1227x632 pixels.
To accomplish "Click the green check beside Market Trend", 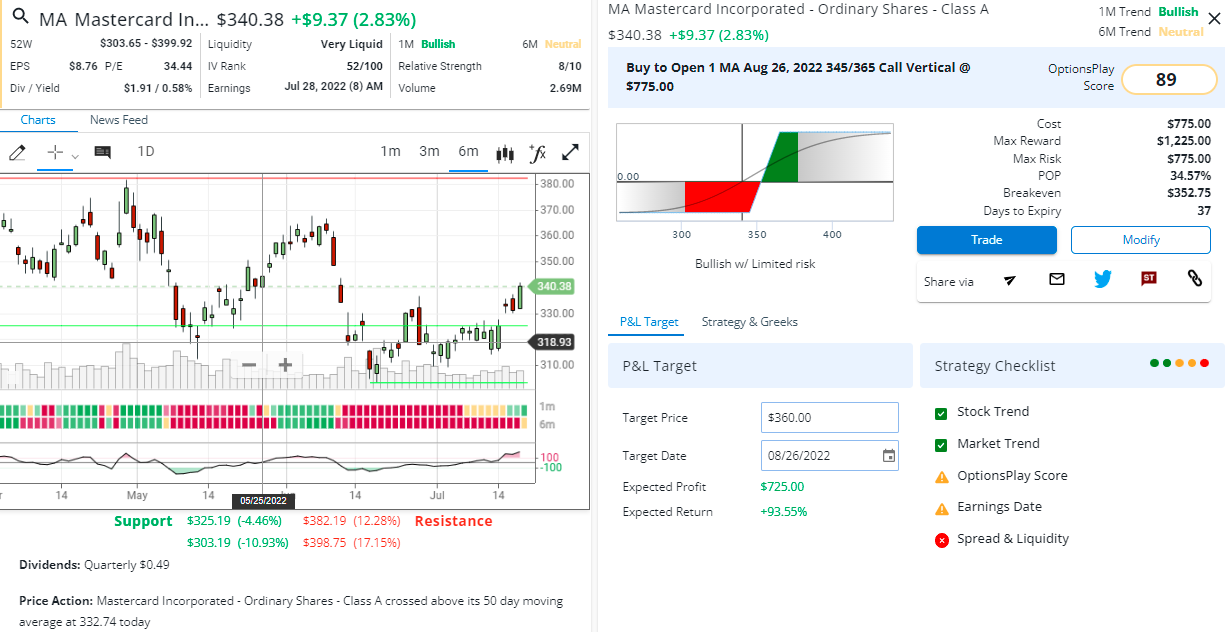I will coord(941,445).
